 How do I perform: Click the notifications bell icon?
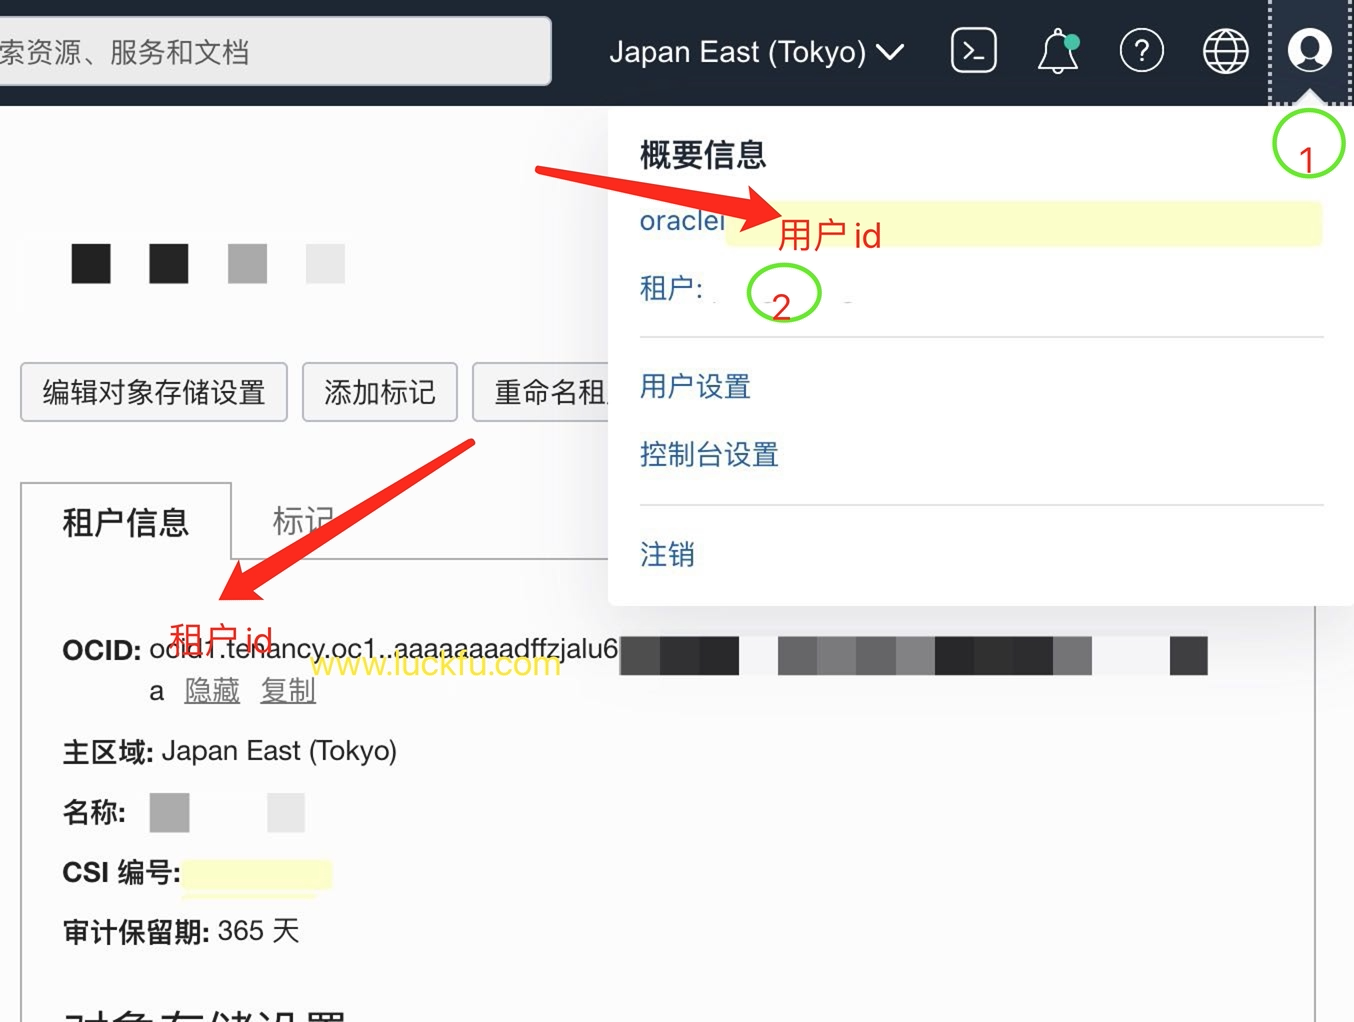(1057, 51)
